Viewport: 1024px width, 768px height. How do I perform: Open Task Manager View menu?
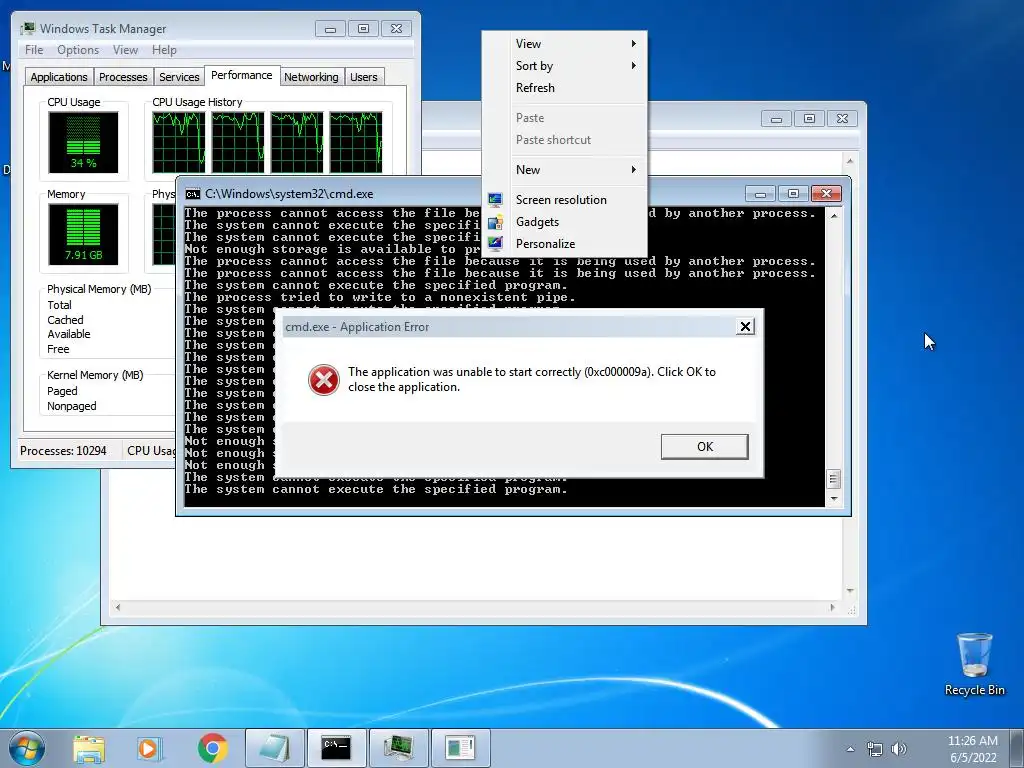click(x=125, y=50)
